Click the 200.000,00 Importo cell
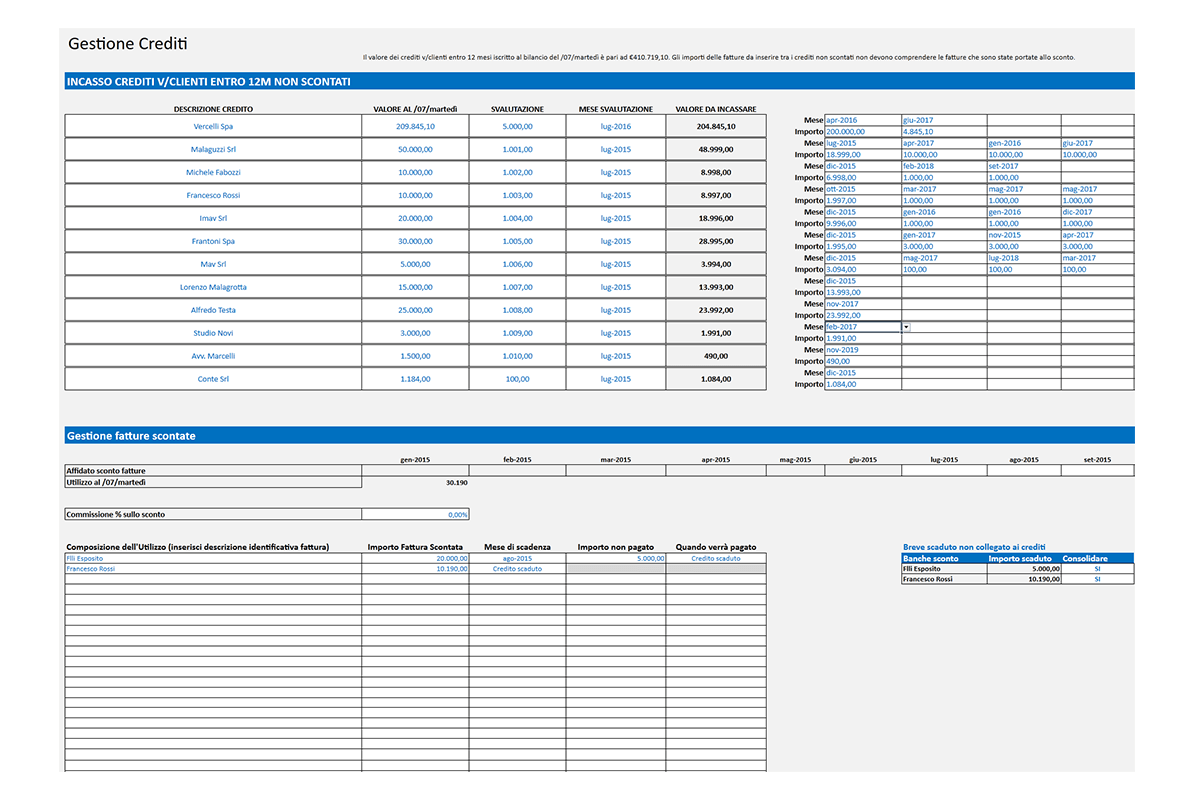 point(864,132)
